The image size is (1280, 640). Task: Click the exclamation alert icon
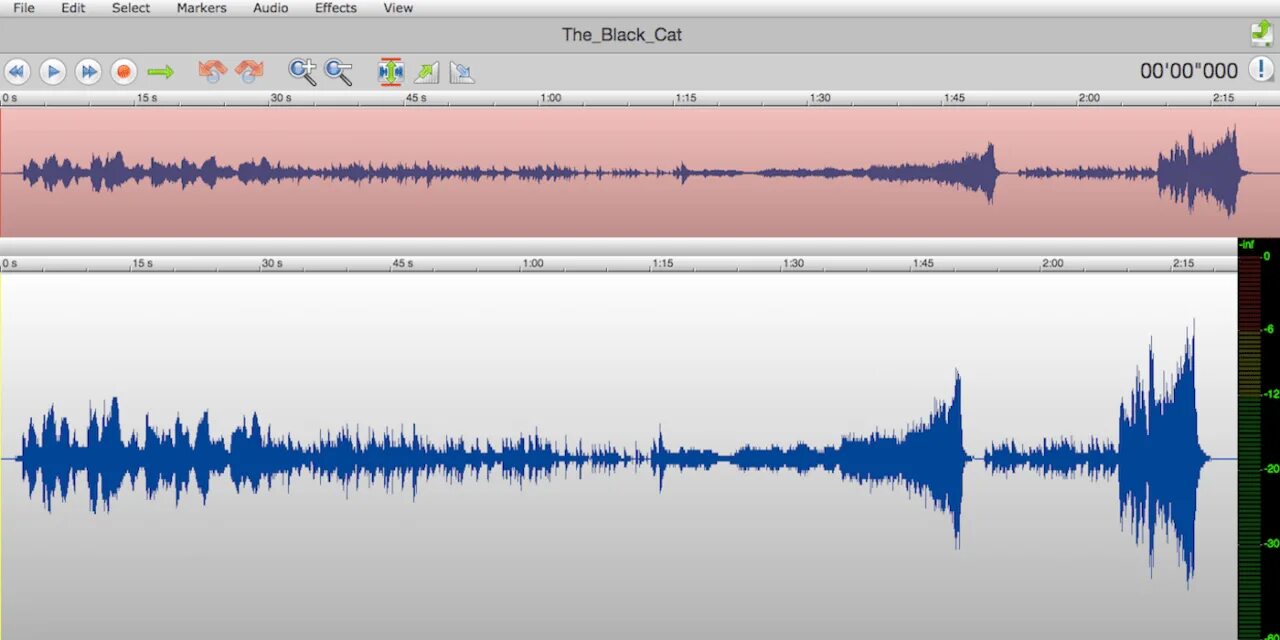[x=1262, y=70]
